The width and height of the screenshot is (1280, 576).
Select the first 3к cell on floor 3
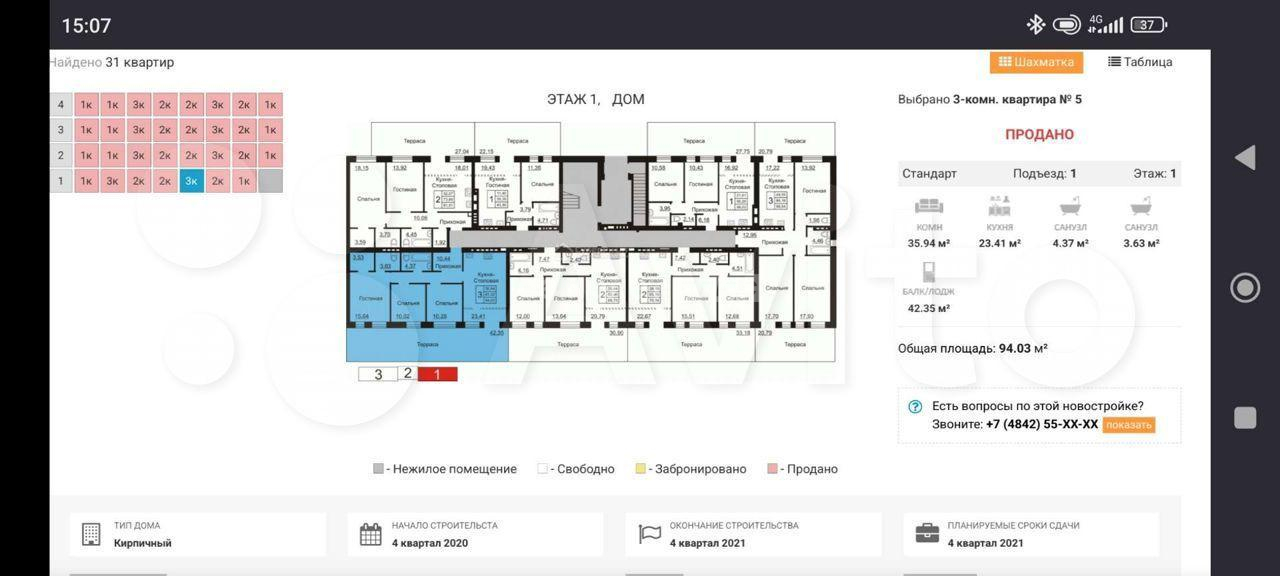[139, 130]
